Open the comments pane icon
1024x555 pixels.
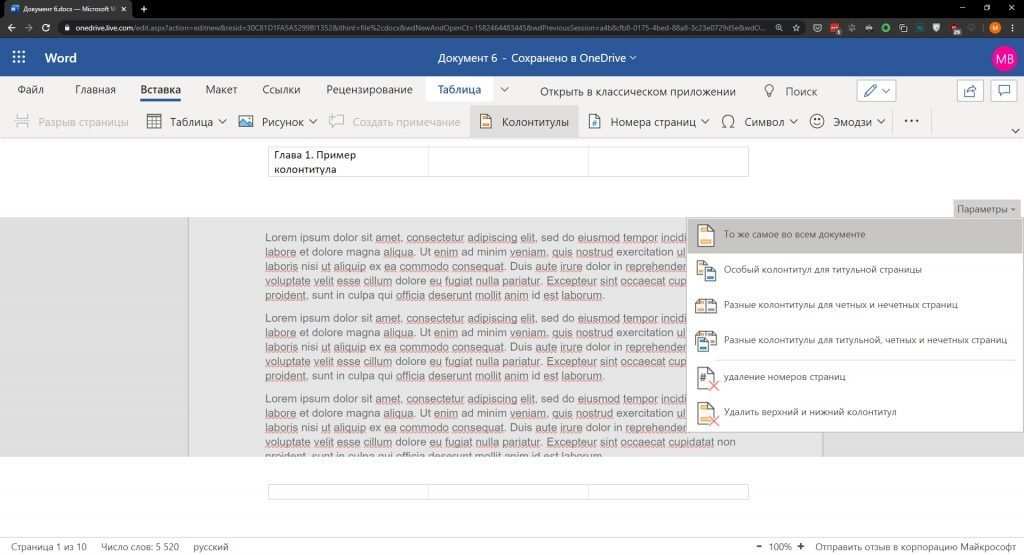tap(1004, 91)
